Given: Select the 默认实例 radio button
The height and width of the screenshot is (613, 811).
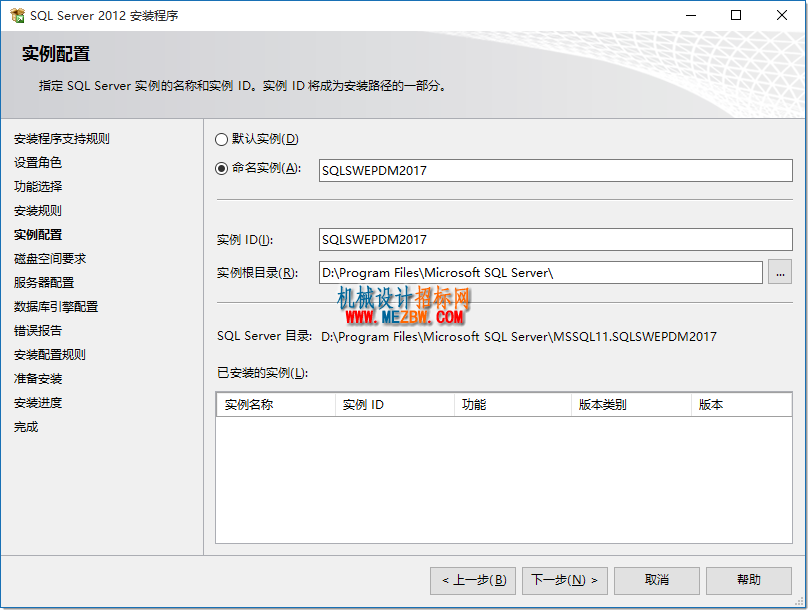Looking at the screenshot, I should point(221,139).
